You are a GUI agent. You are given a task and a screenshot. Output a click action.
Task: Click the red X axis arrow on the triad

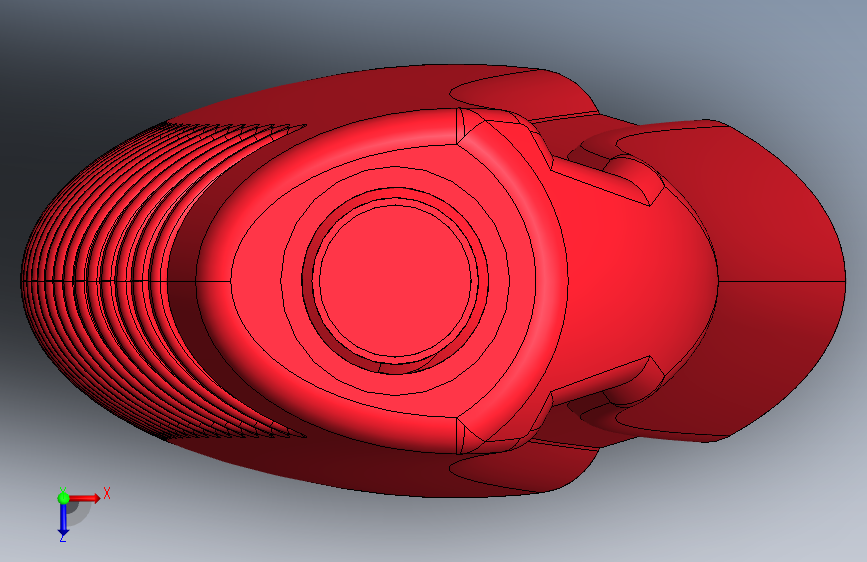84,498
